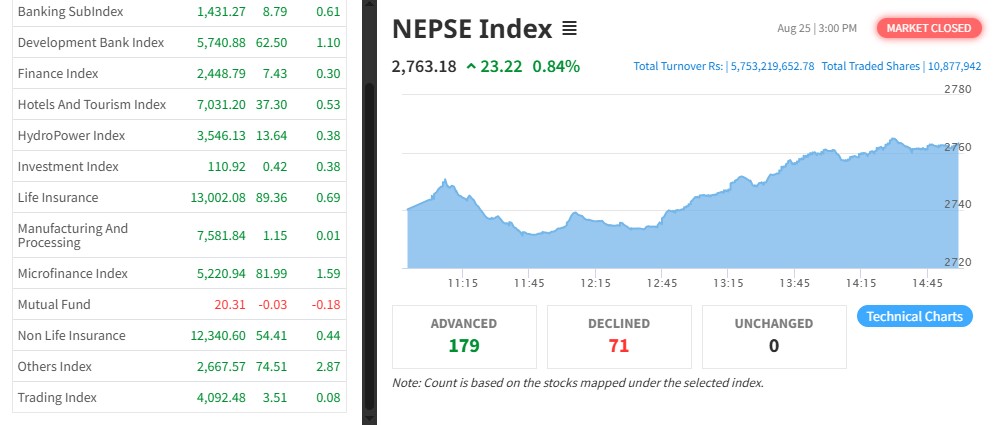Image resolution: width=994 pixels, height=425 pixels.
Task: Click the Declined 71 stocks box
Action: 618,336
